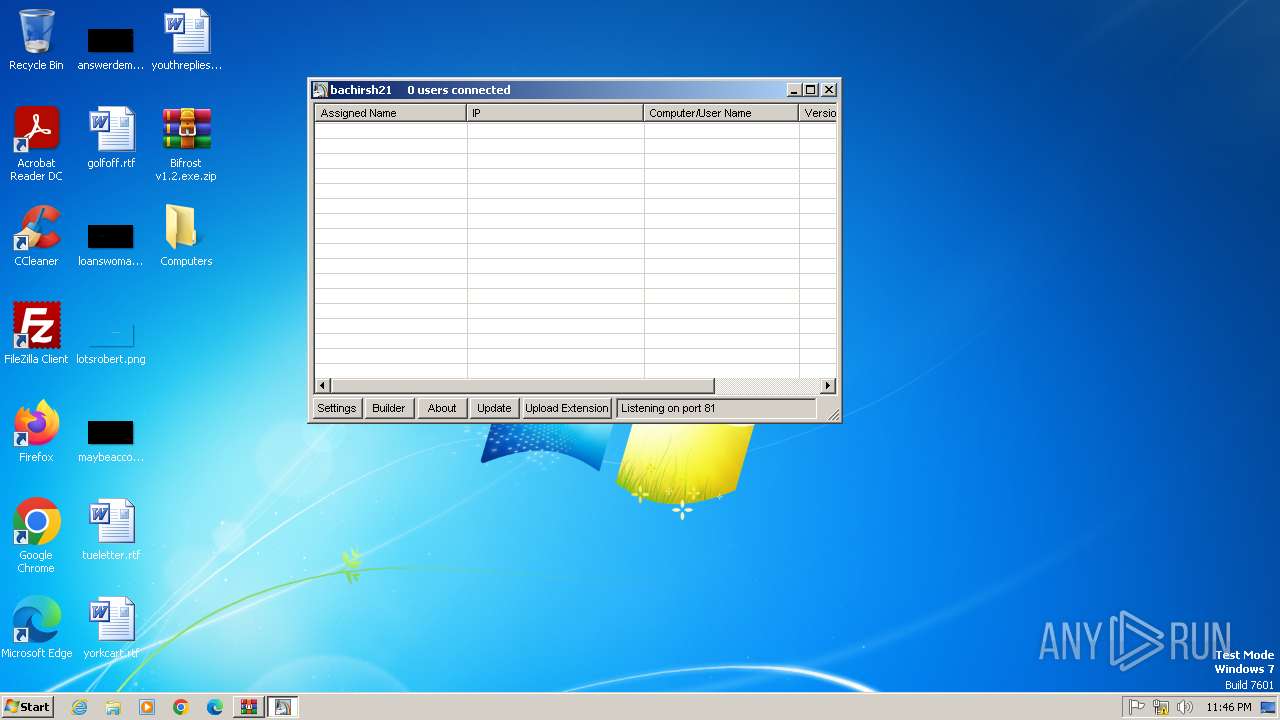The width and height of the screenshot is (1280, 720).
Task: Minimize the bachirsh21 window
Action: 794,90
